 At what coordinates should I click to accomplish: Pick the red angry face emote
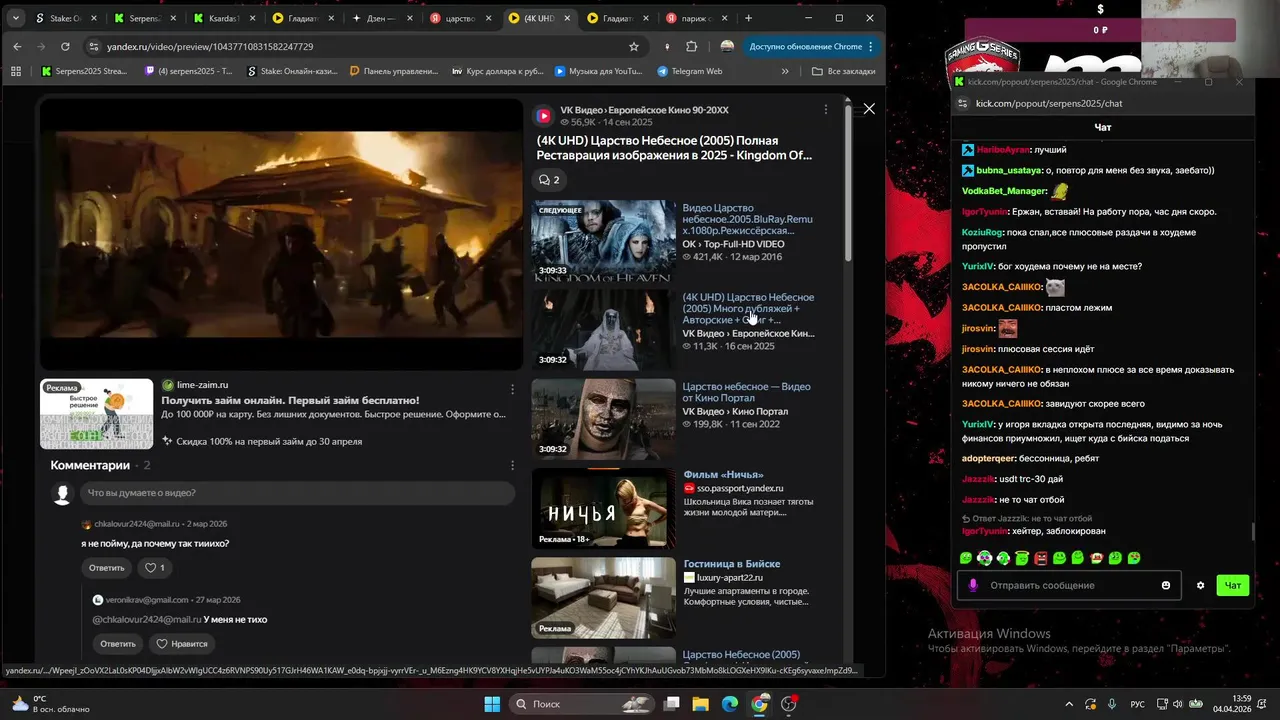click(x=1041, y=558)
